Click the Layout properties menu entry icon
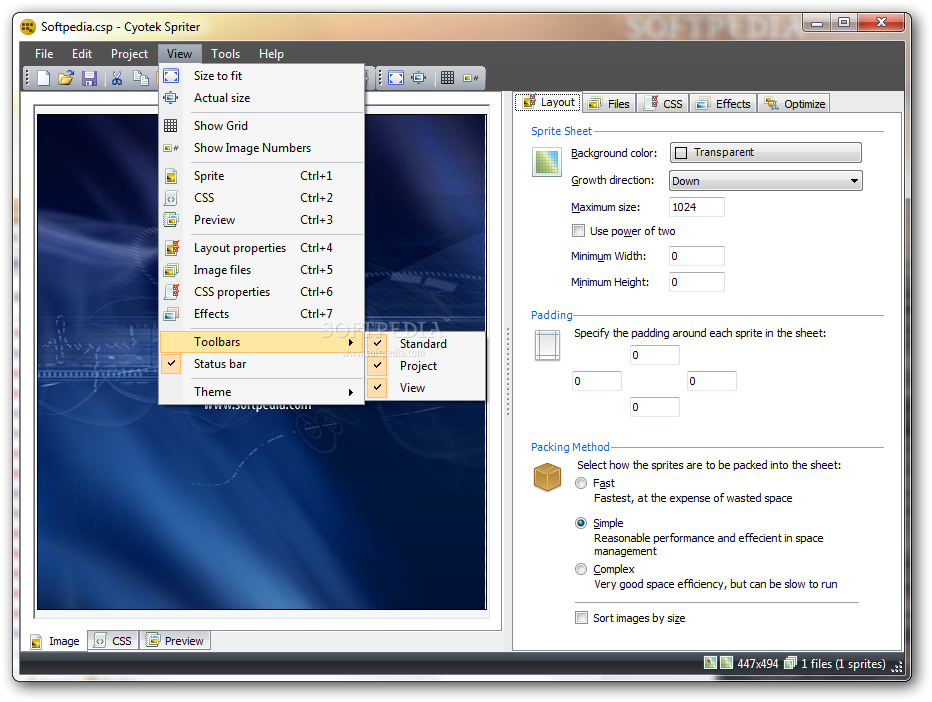The width and height of the screenshot is (932, 702). point(172,248)
